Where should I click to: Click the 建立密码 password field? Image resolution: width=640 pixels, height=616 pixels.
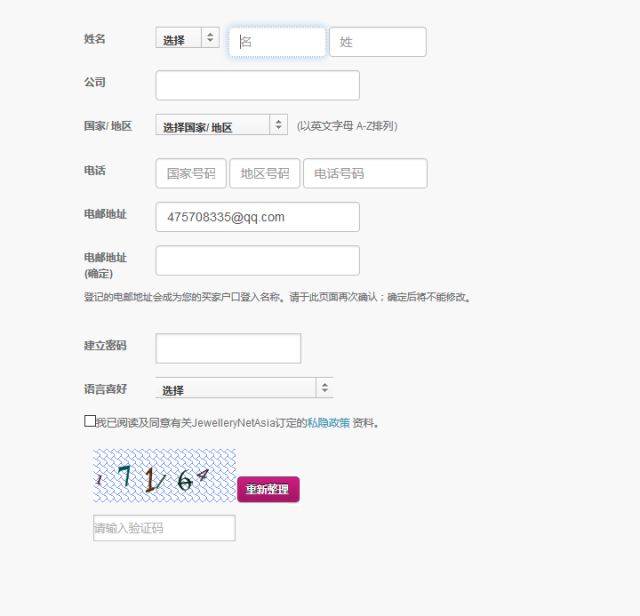[228, 349]
